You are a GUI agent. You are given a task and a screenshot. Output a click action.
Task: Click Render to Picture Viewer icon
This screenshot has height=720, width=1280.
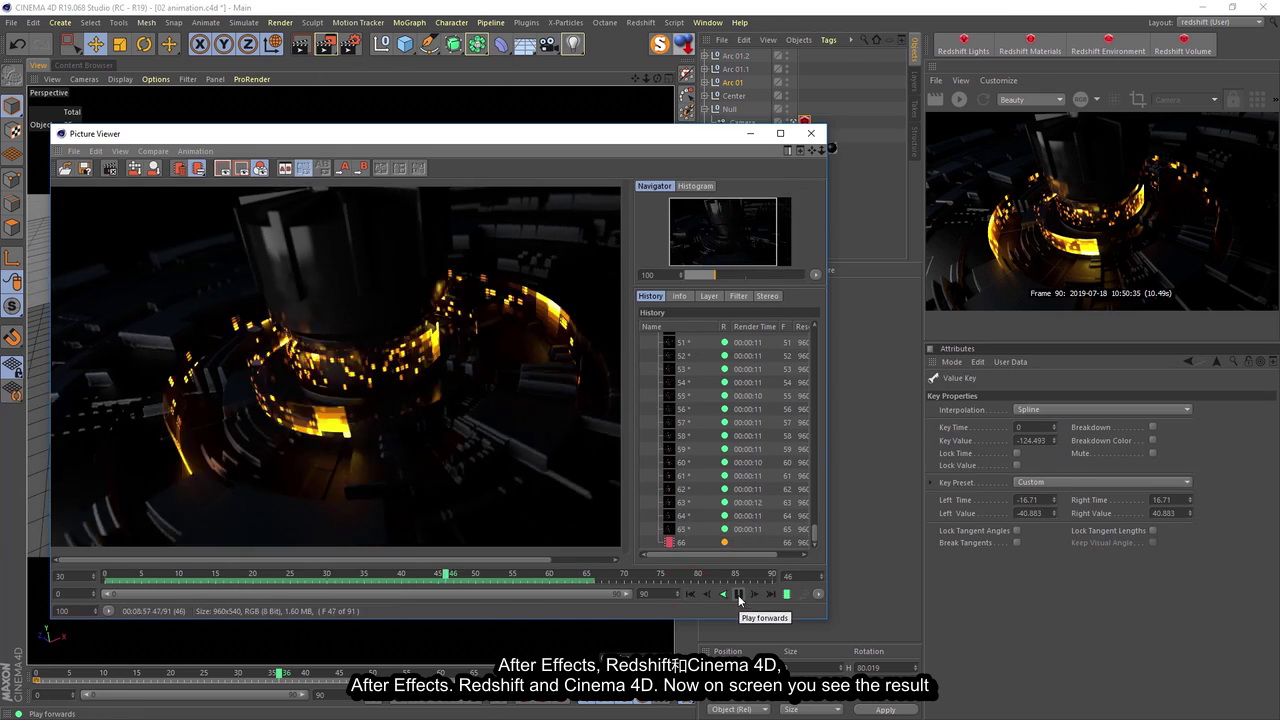coord(326,44)
